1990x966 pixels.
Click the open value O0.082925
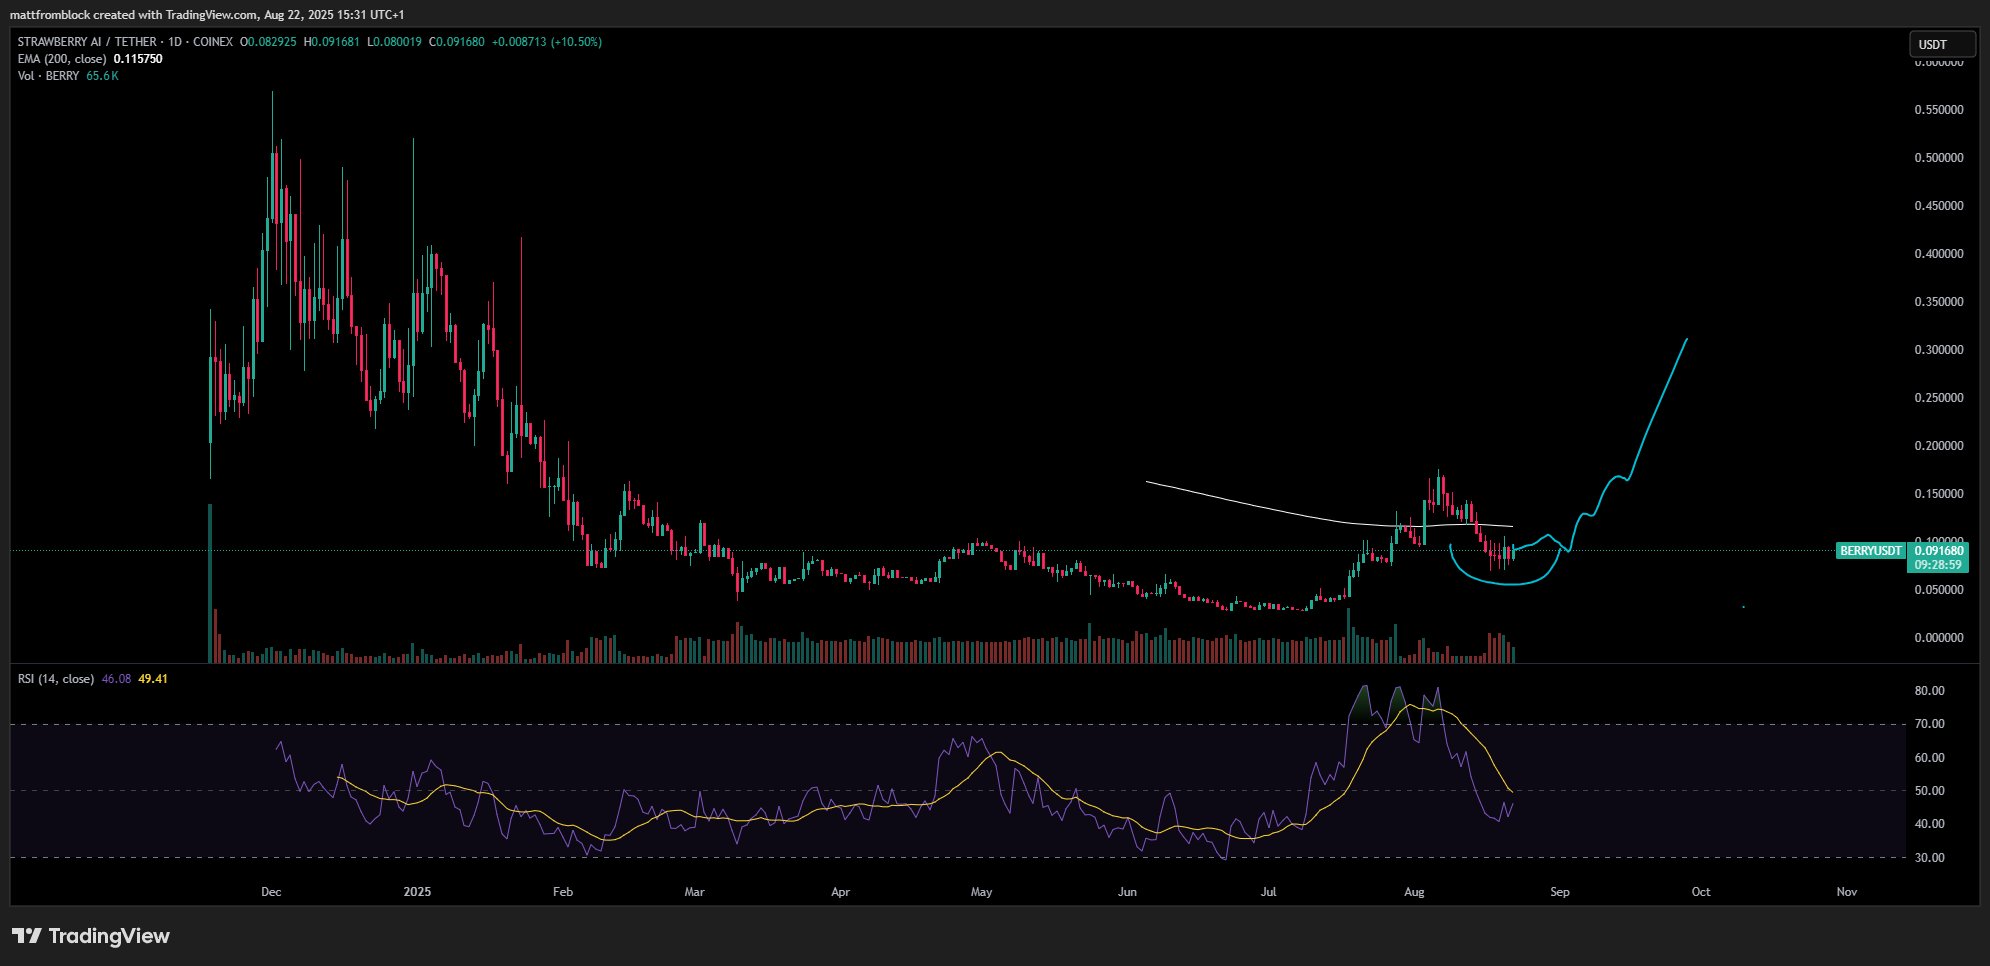click(268, 42)
